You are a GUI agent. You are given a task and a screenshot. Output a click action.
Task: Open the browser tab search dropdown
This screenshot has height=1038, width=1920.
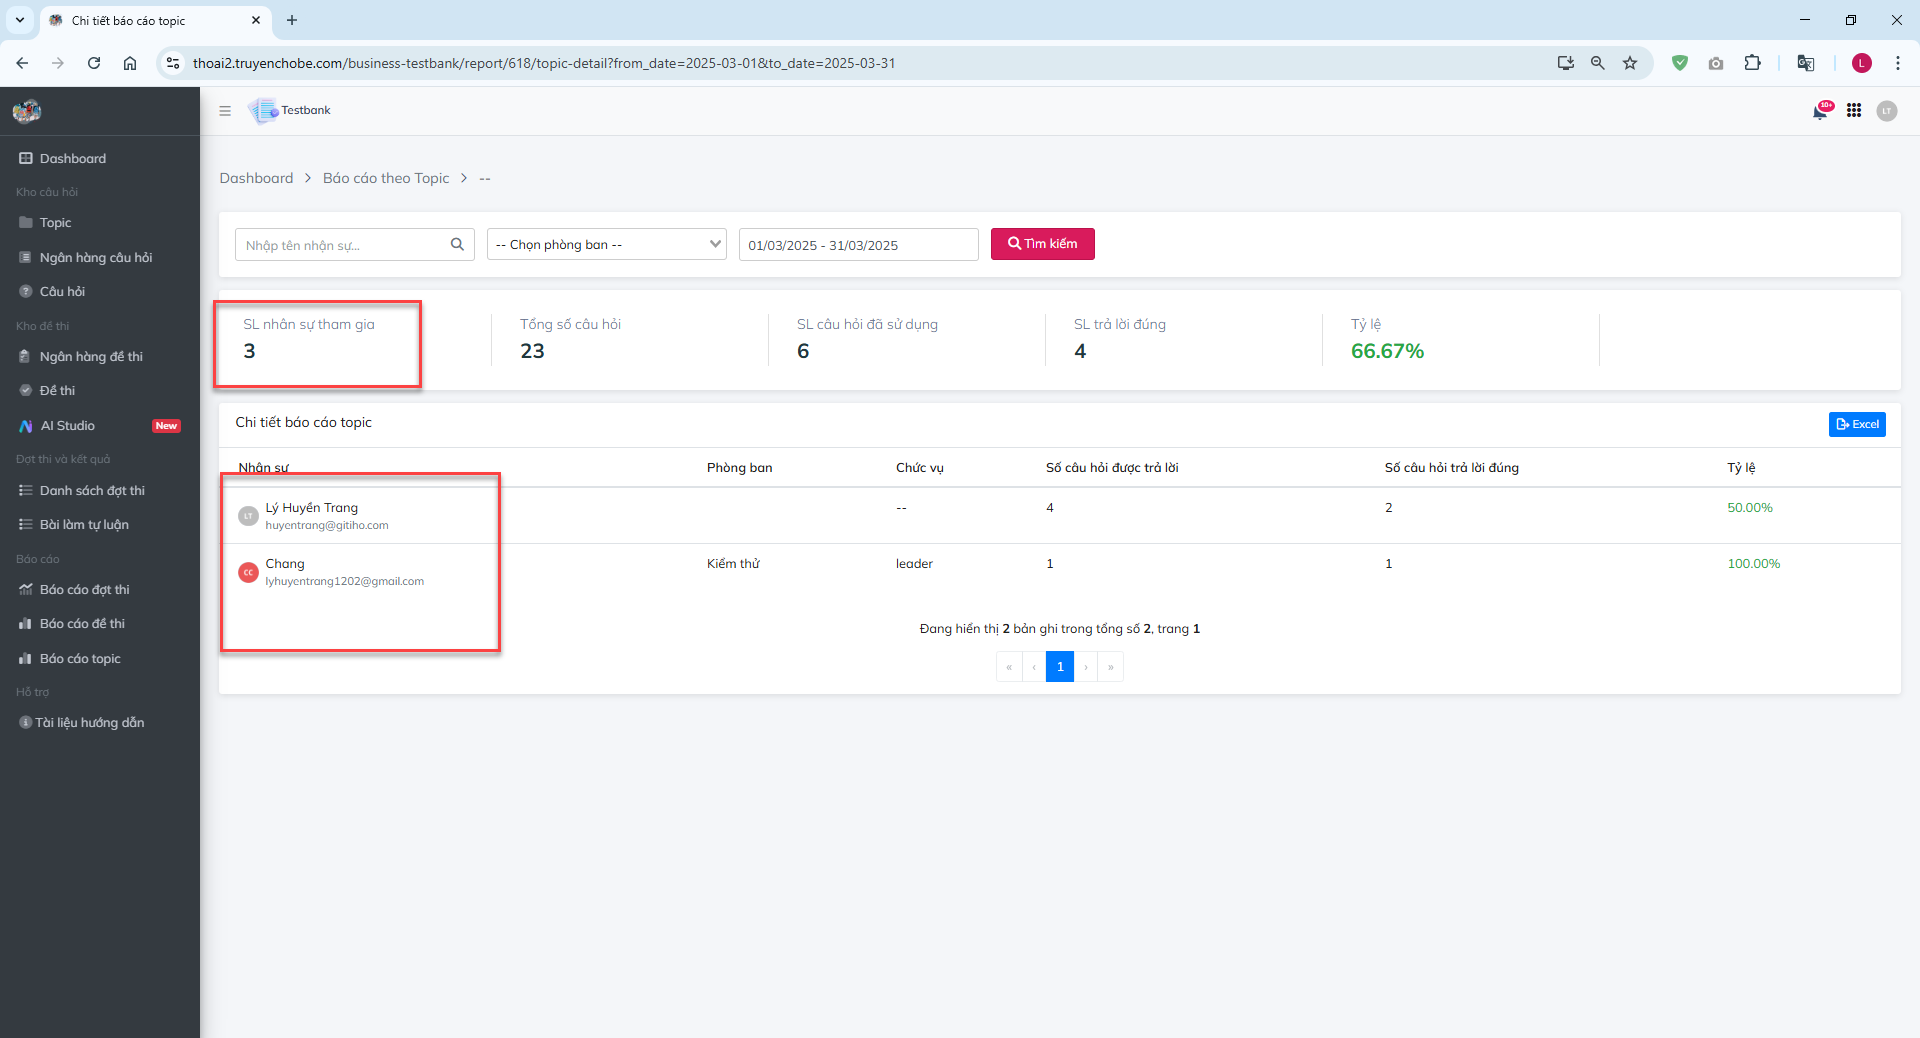click(x=20, y=20)
